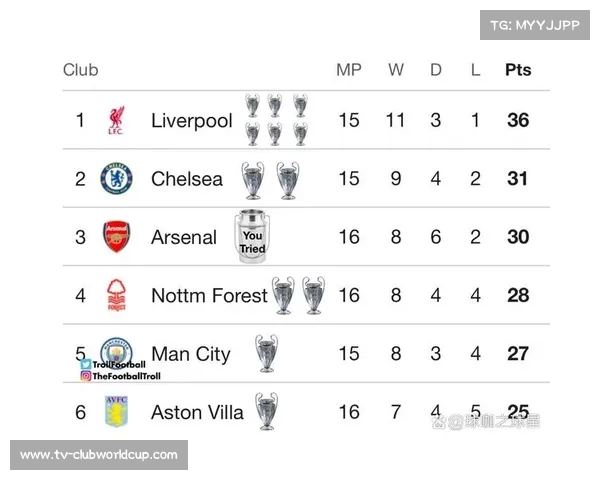Click the Liverpool club crest
This screenshot has height=480, width=600.
pyautogui.click(x=116, y=121)
